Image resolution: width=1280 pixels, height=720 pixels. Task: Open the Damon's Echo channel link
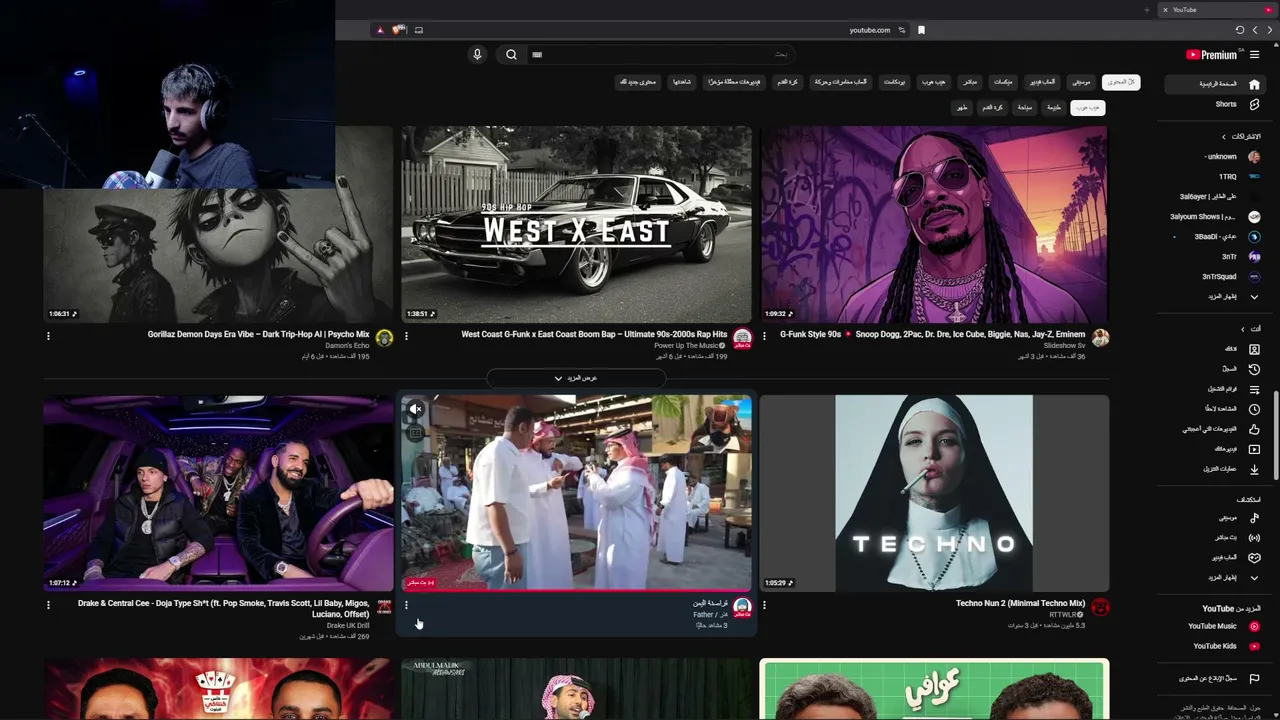[x=347, y=346]
